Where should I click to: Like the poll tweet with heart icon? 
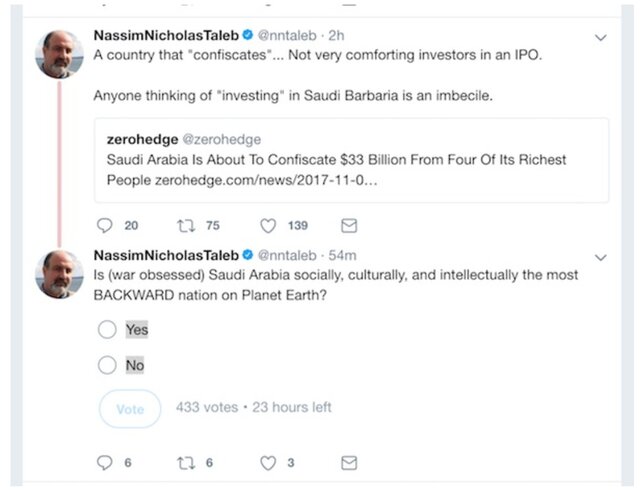coord(268,463)
